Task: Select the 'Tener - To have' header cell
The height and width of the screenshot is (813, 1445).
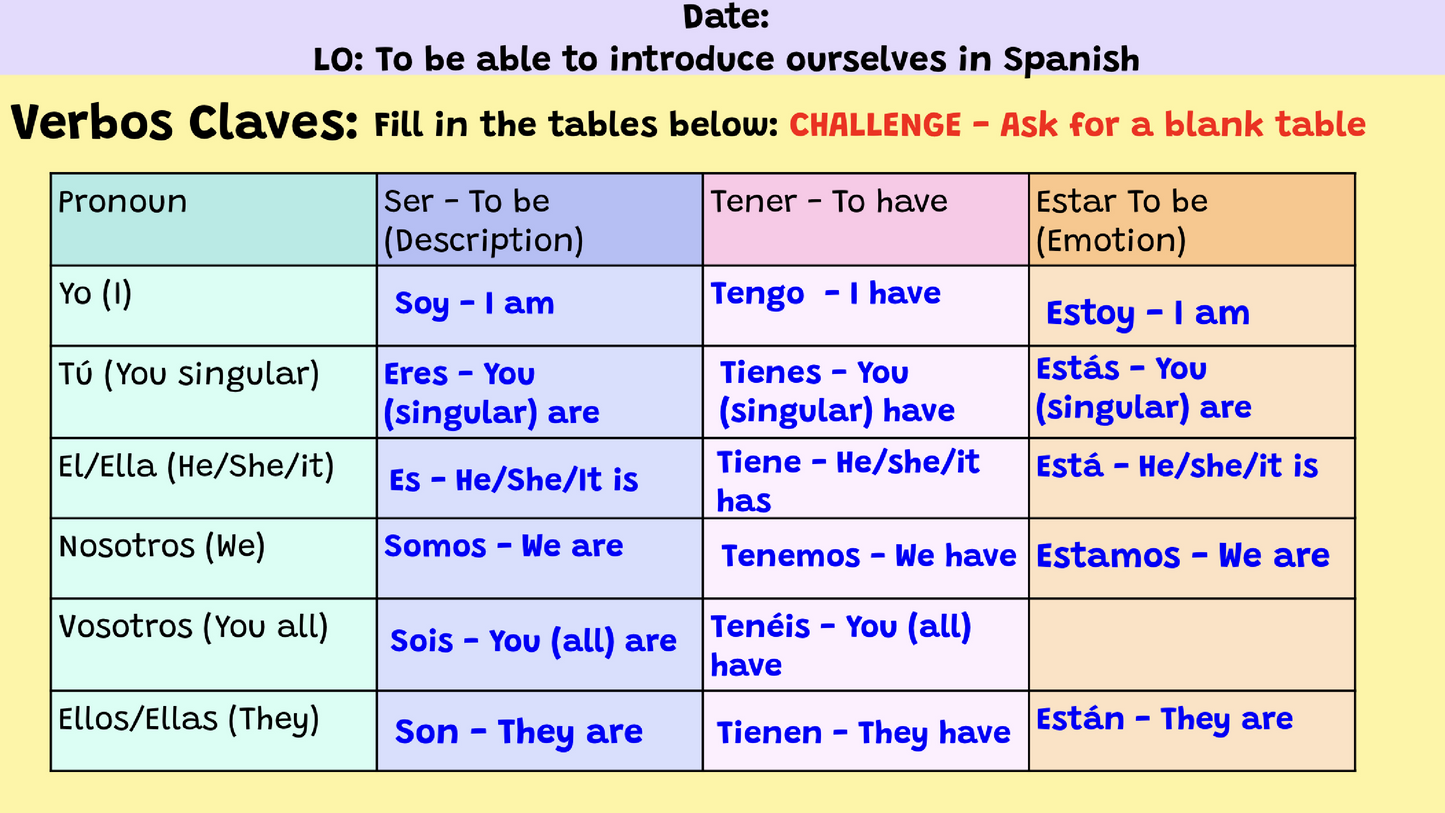Action: 866,219
